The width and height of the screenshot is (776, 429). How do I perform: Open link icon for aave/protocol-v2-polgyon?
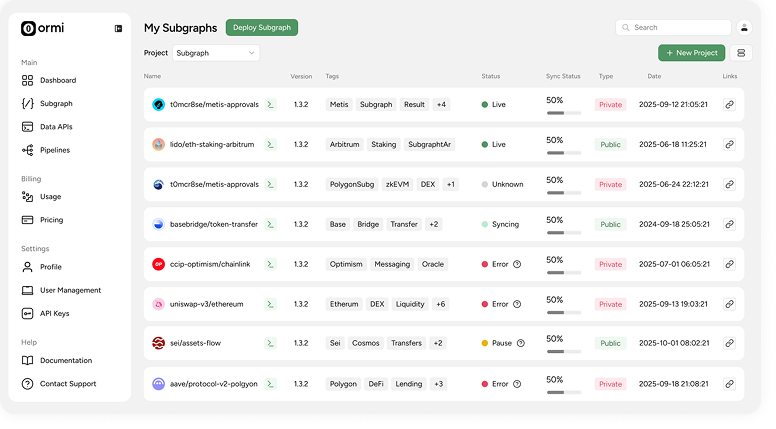click(729, 383)
